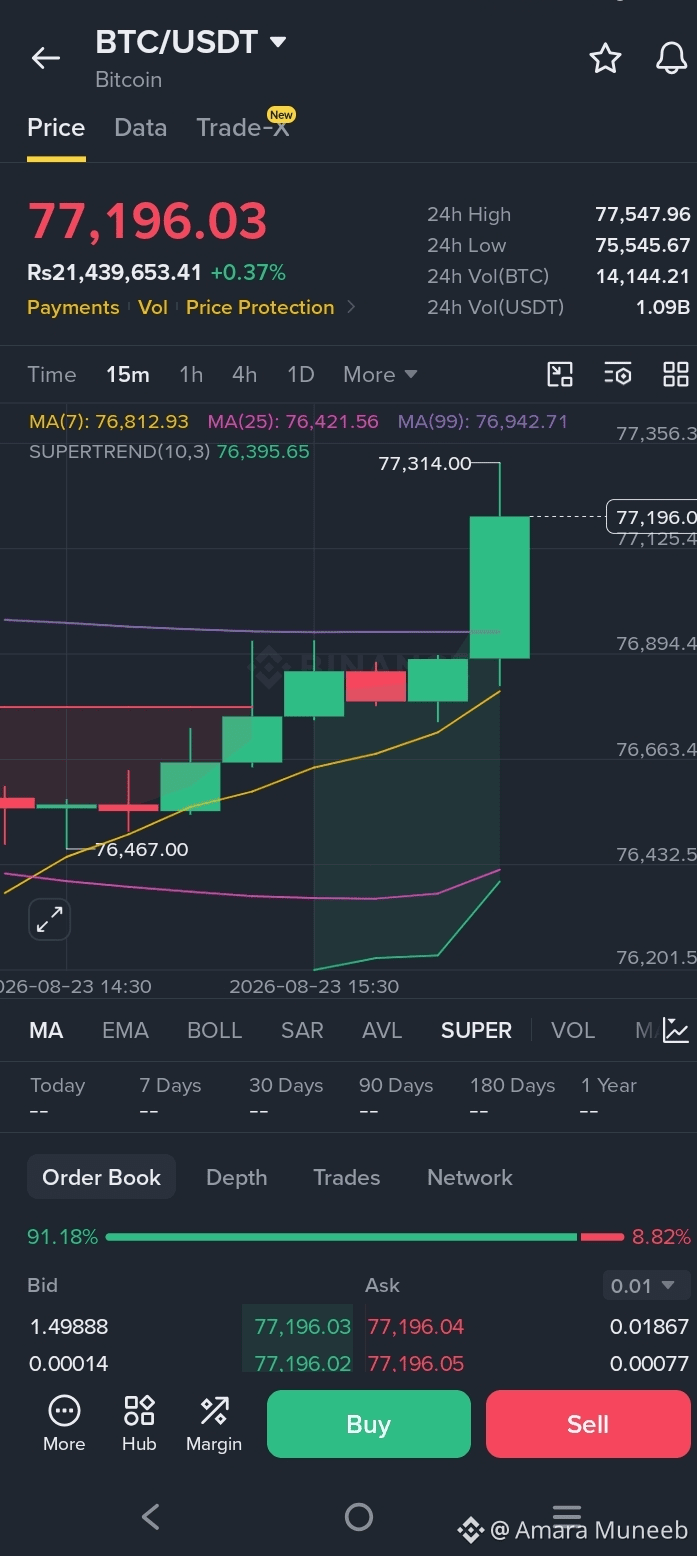This screenshot has width=697, height=1556.
Task: Tap the bid/ask ratio bar
Action: coord(364,1237)
